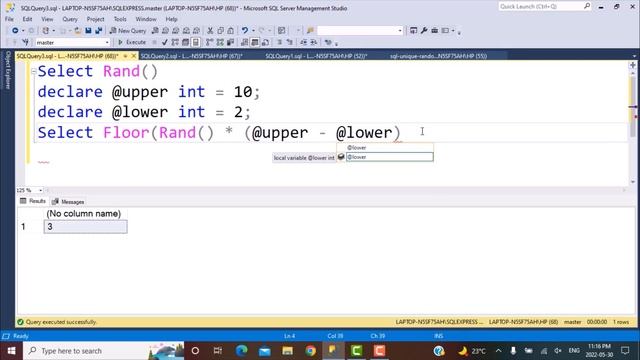Open the View menu

click(x=47, y=19)
